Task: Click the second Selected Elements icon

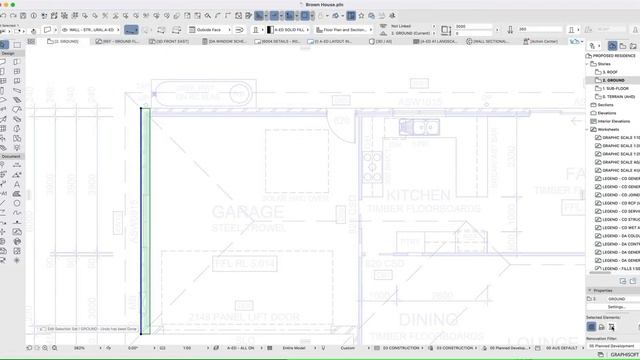Action: (601, 327)
